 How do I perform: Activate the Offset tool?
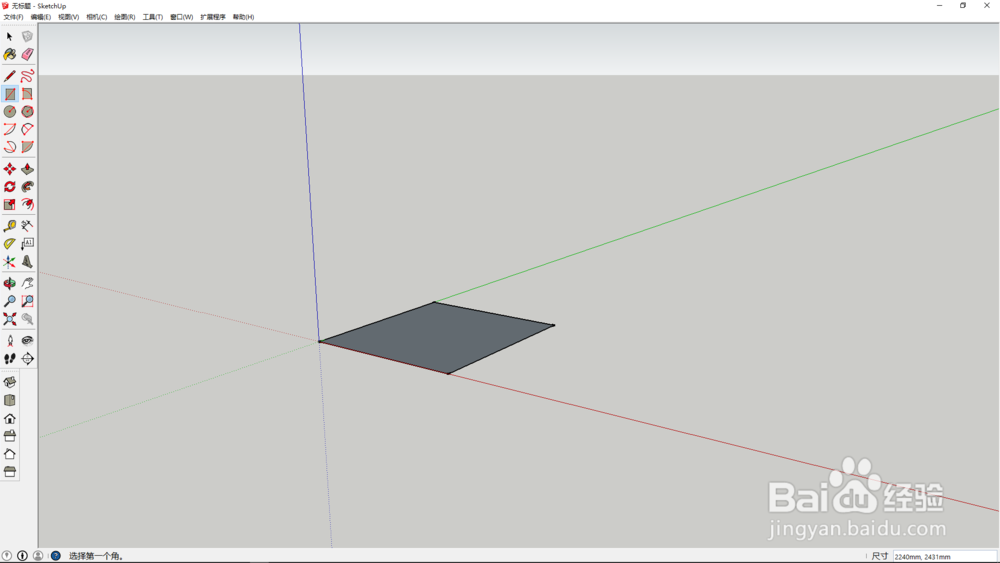pos(27,205)
